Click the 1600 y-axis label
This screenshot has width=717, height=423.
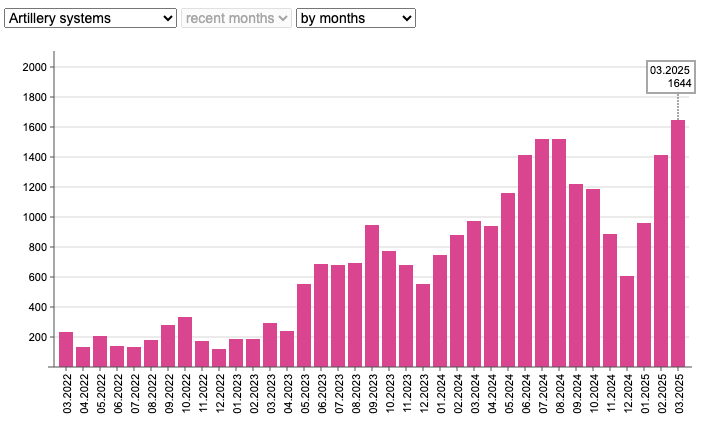click(x=35, y=128)
